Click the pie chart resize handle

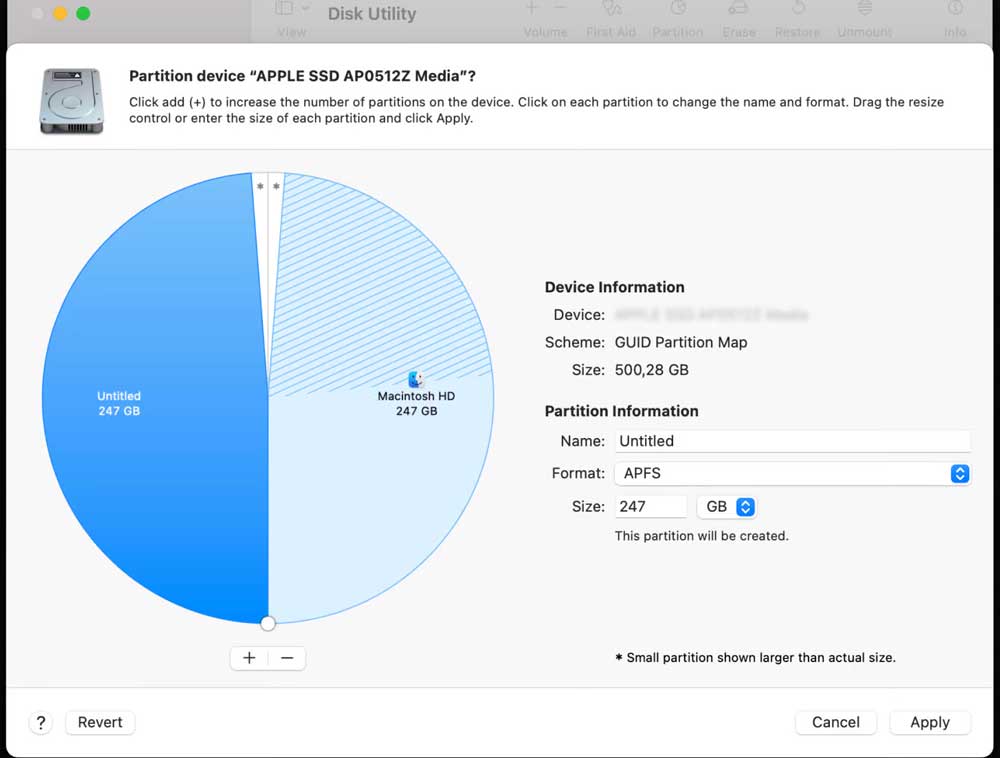click(x=268, y=623)
